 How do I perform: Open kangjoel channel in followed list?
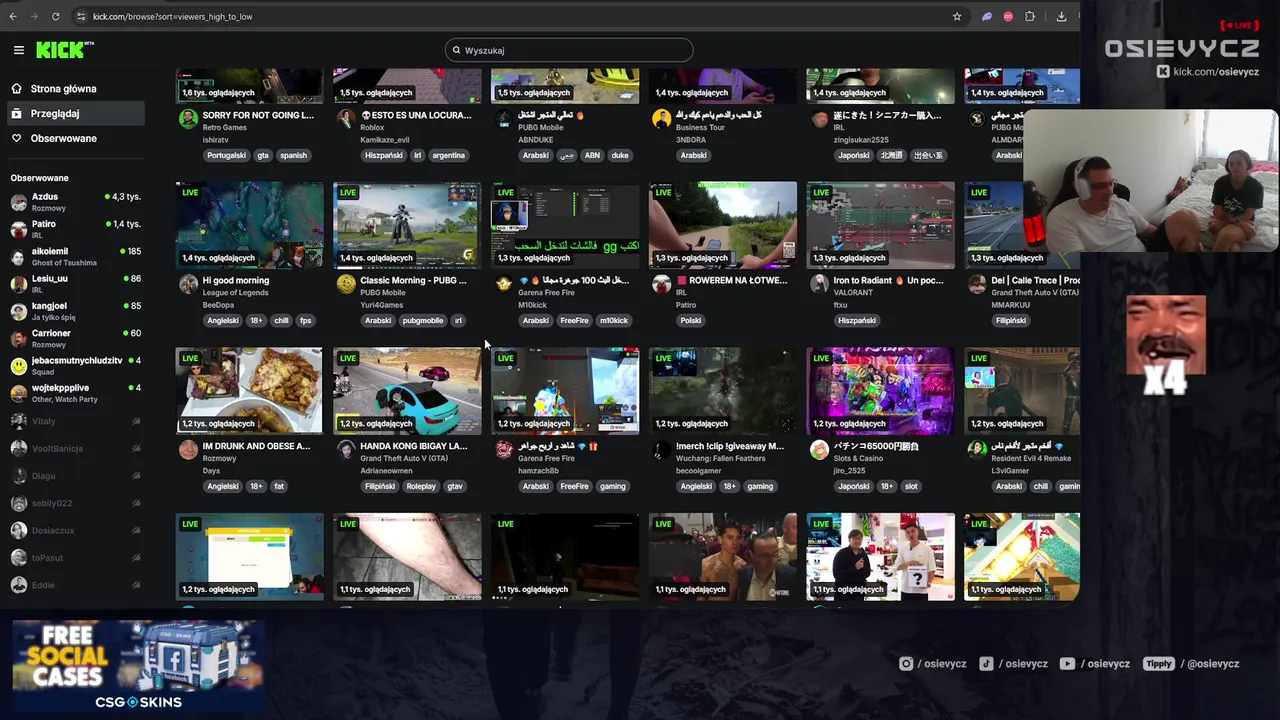[74, 311]
